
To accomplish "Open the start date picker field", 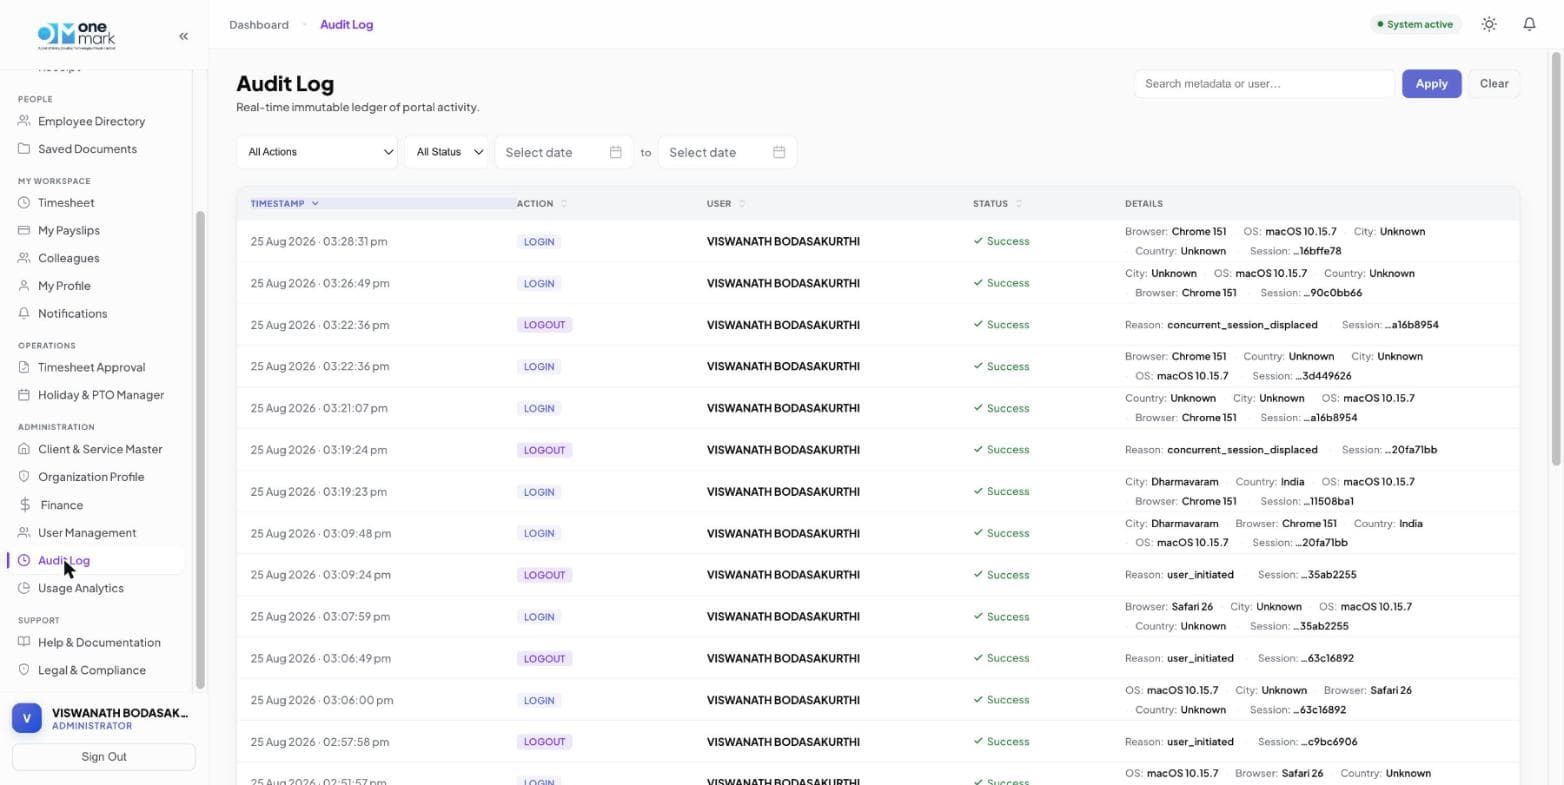I will click(x=564, y=152).
